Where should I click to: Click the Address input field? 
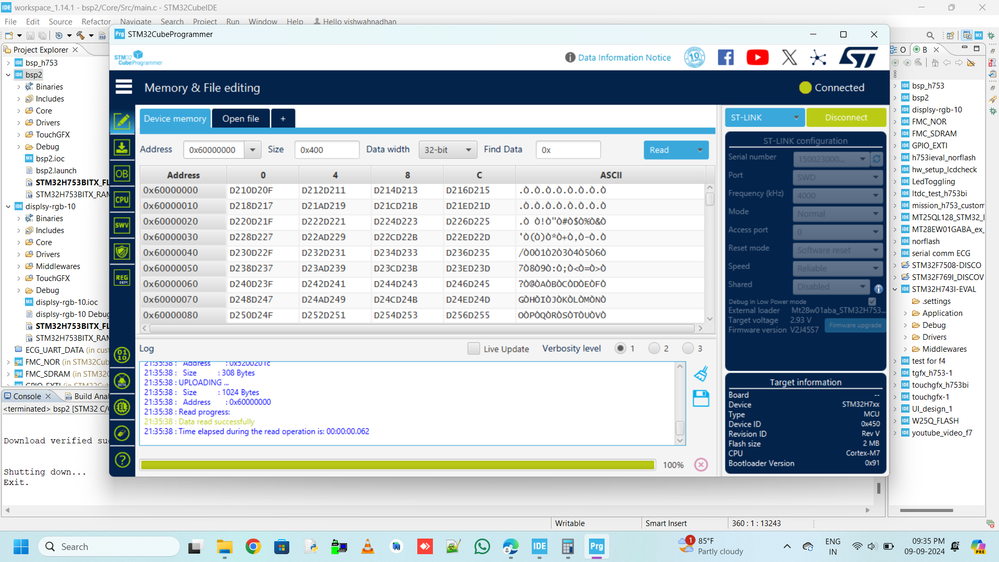215,150
